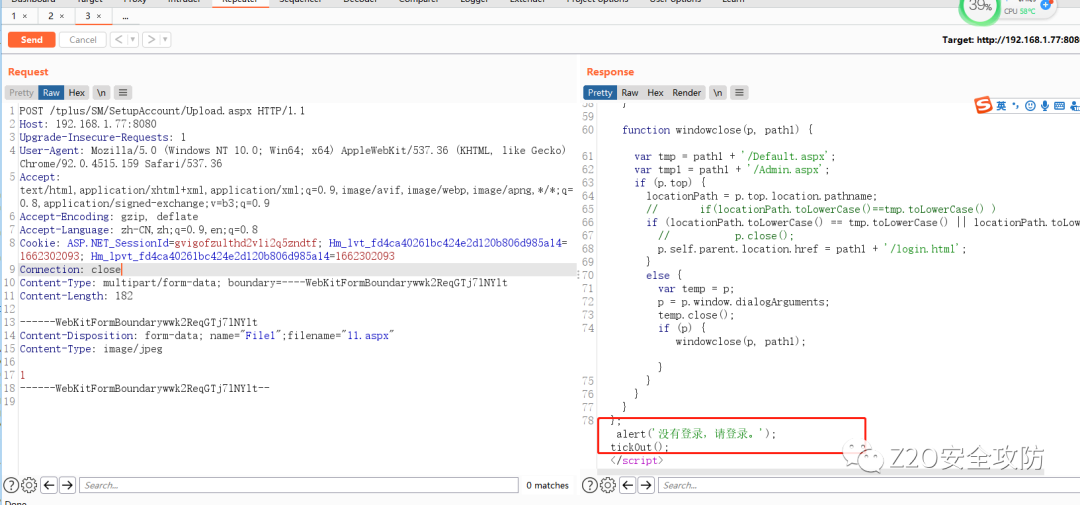Click the Content-Type: image/jpeg line
This screenshot has height=505, width=1080.
[90, 349]
